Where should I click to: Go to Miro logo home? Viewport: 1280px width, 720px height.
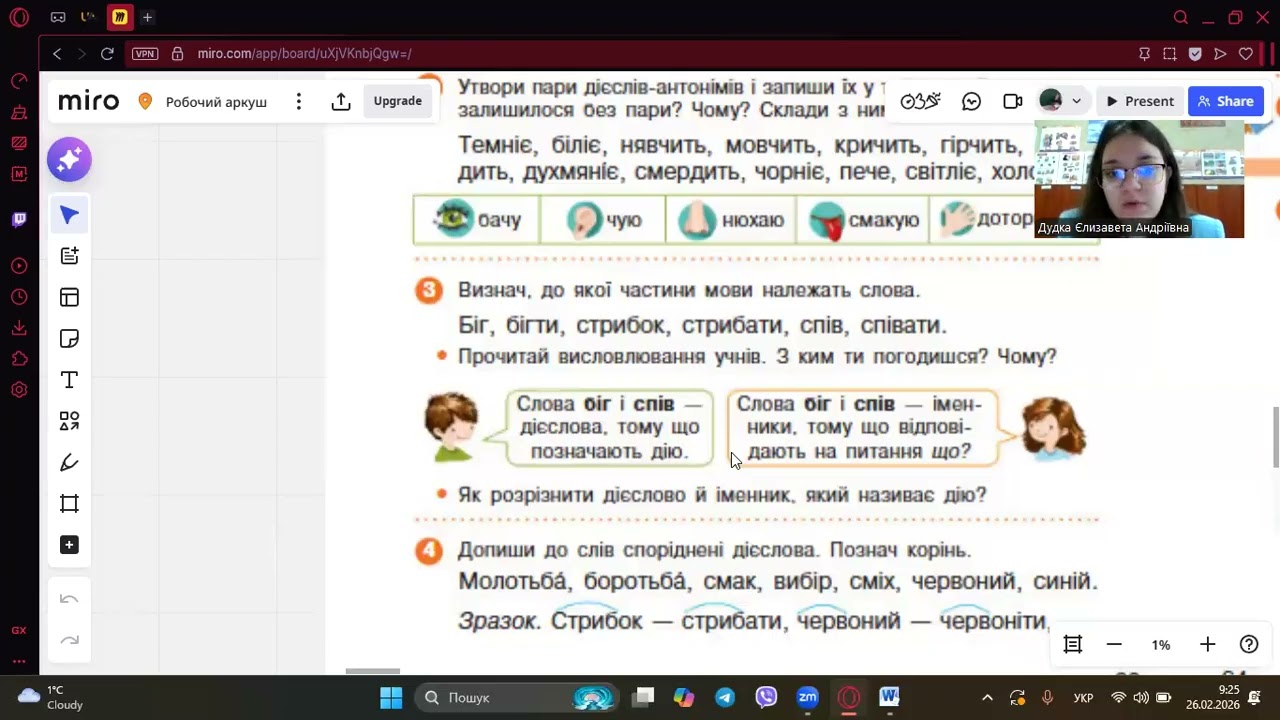point(89,101)
